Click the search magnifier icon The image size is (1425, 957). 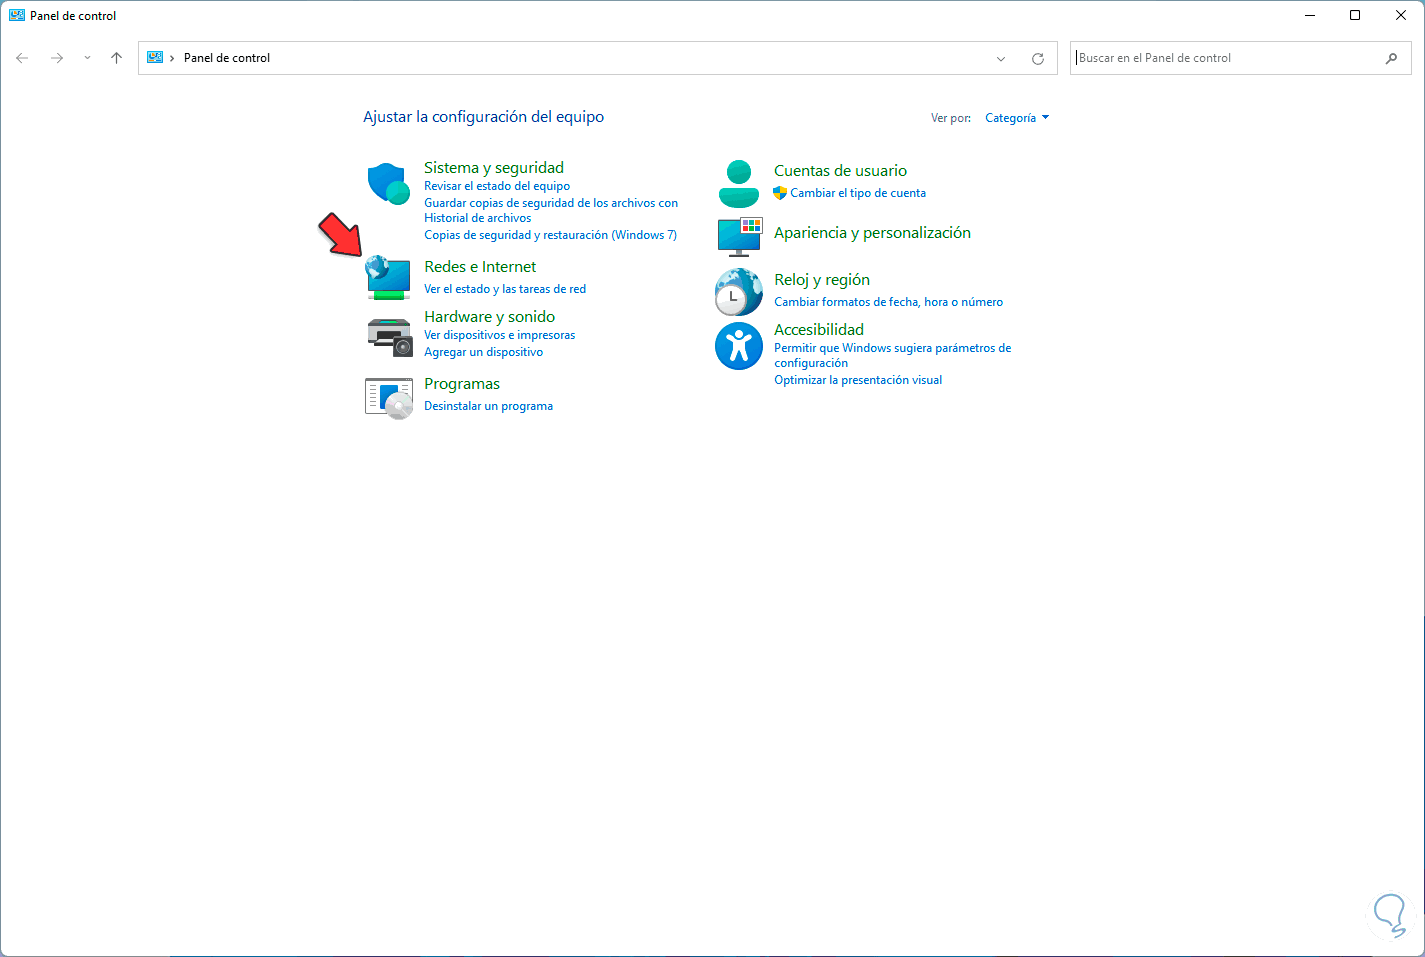coord(1391,58)
